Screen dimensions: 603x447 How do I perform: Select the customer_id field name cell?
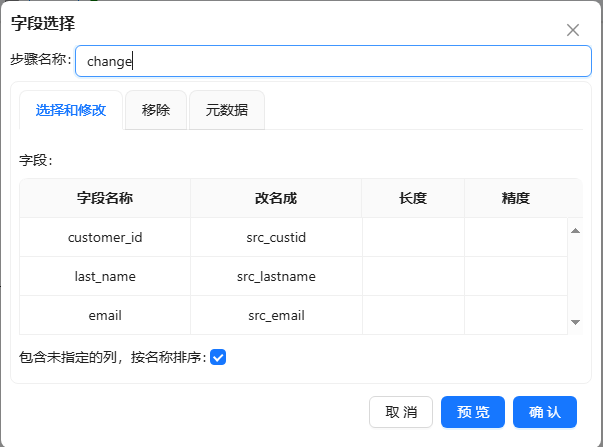[105, 237]
